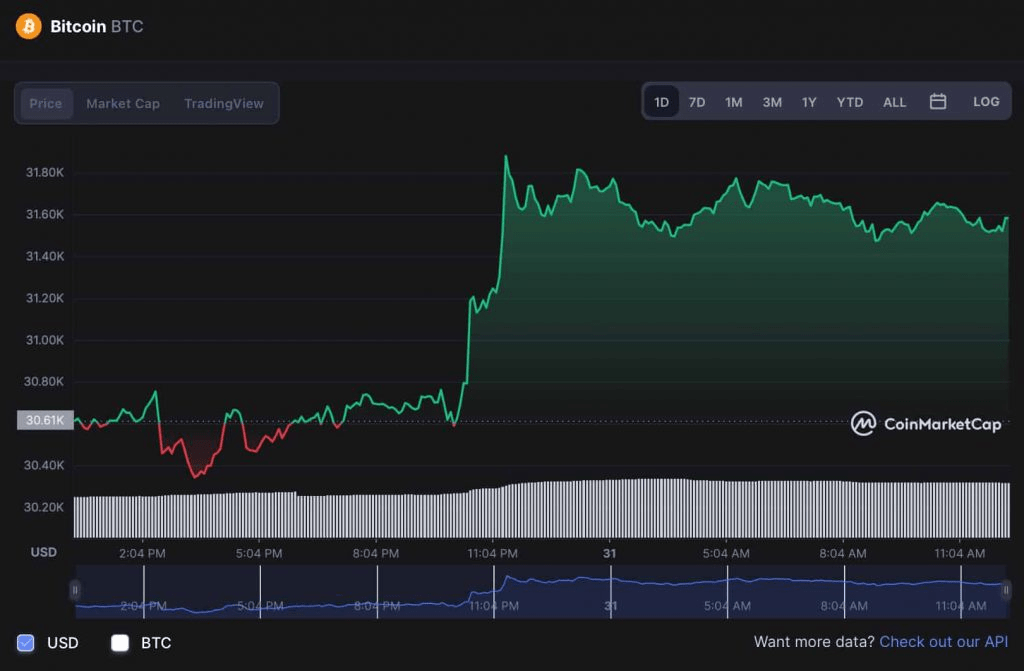Check the BTC currency checkbox

pyautogui.click(x=119, y=643)
